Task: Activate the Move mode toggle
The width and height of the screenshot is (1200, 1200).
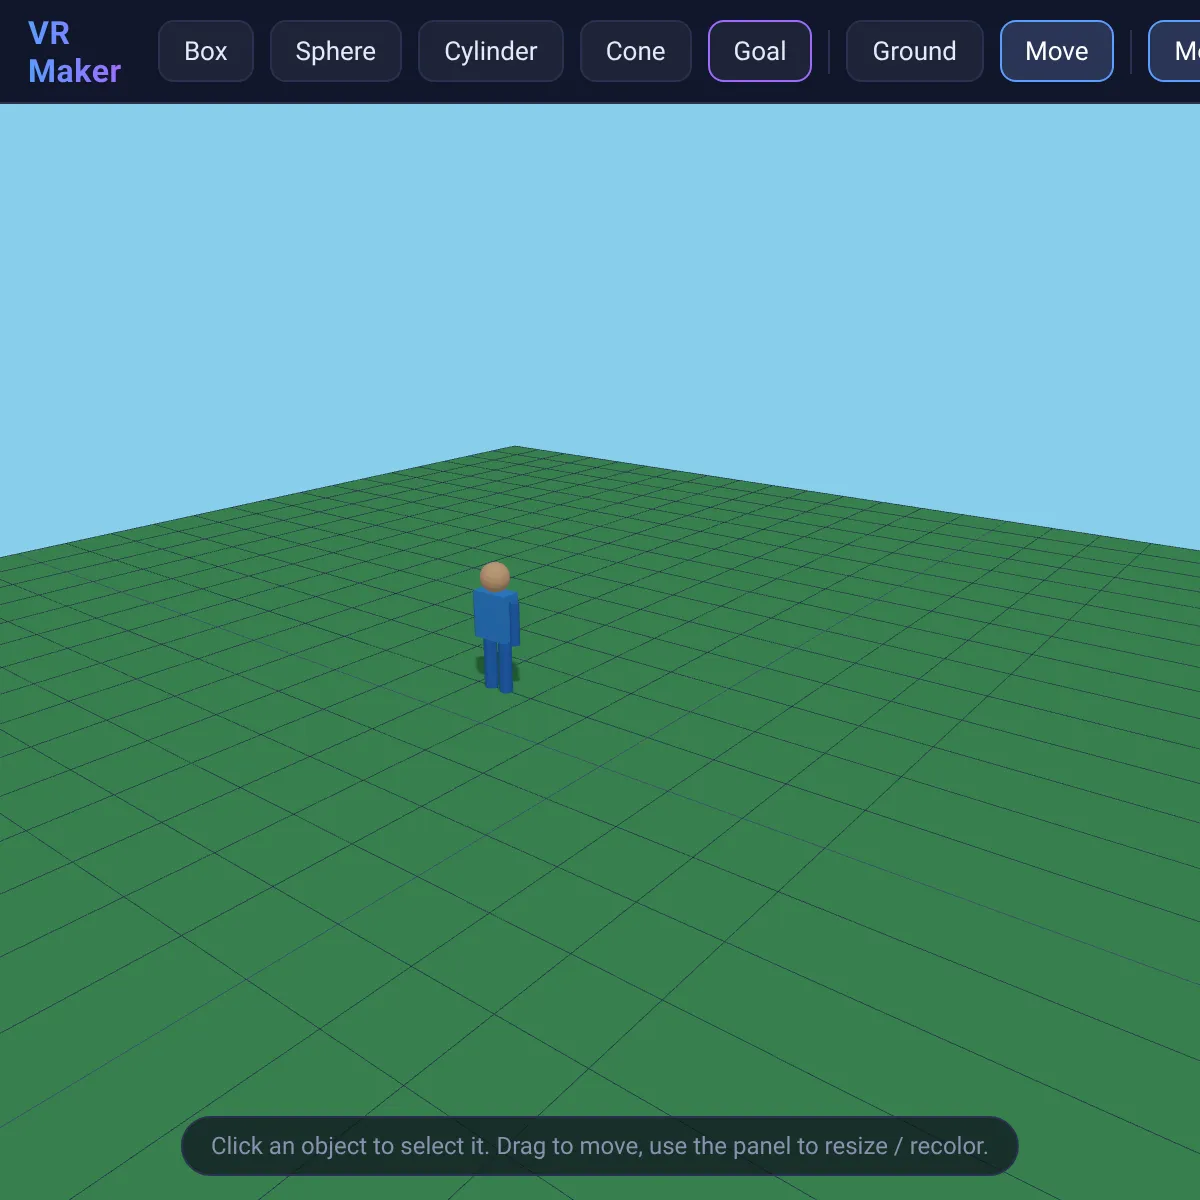Action: tap(1057, 51)
